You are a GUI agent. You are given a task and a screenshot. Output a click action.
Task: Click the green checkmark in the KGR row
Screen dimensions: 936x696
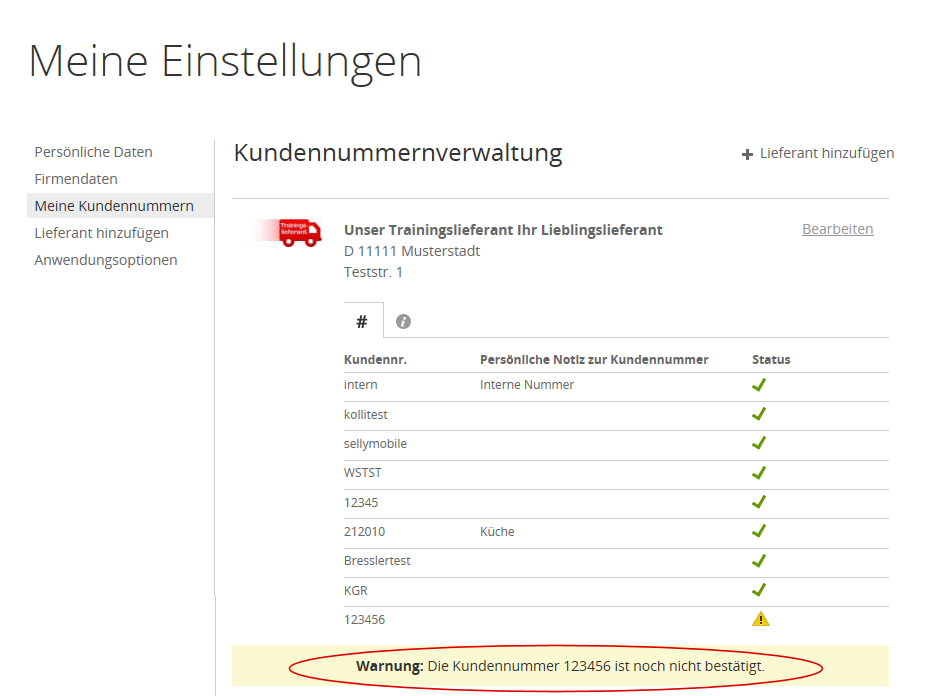759,590
